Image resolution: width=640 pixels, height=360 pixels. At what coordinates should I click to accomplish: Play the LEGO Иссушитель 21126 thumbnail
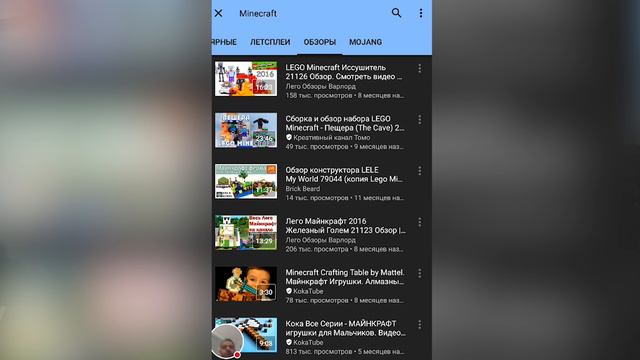[x=246, y=79]
